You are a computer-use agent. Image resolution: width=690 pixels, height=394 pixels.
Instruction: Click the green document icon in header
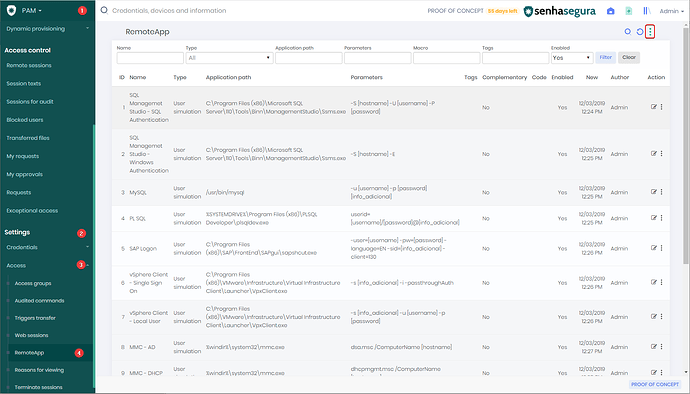click(628, 11)
